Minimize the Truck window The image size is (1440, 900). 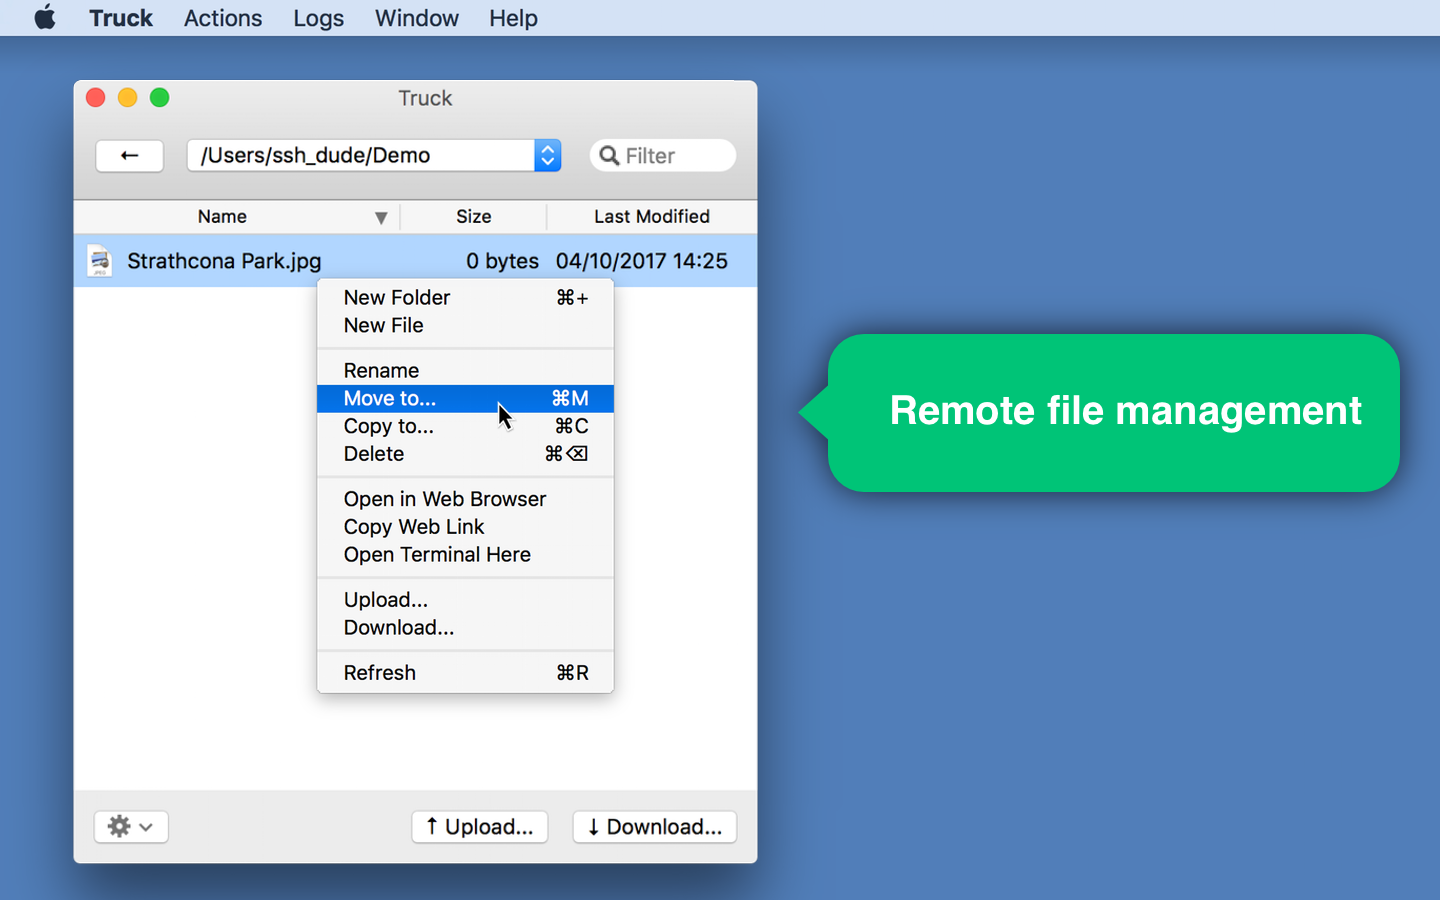128,97
